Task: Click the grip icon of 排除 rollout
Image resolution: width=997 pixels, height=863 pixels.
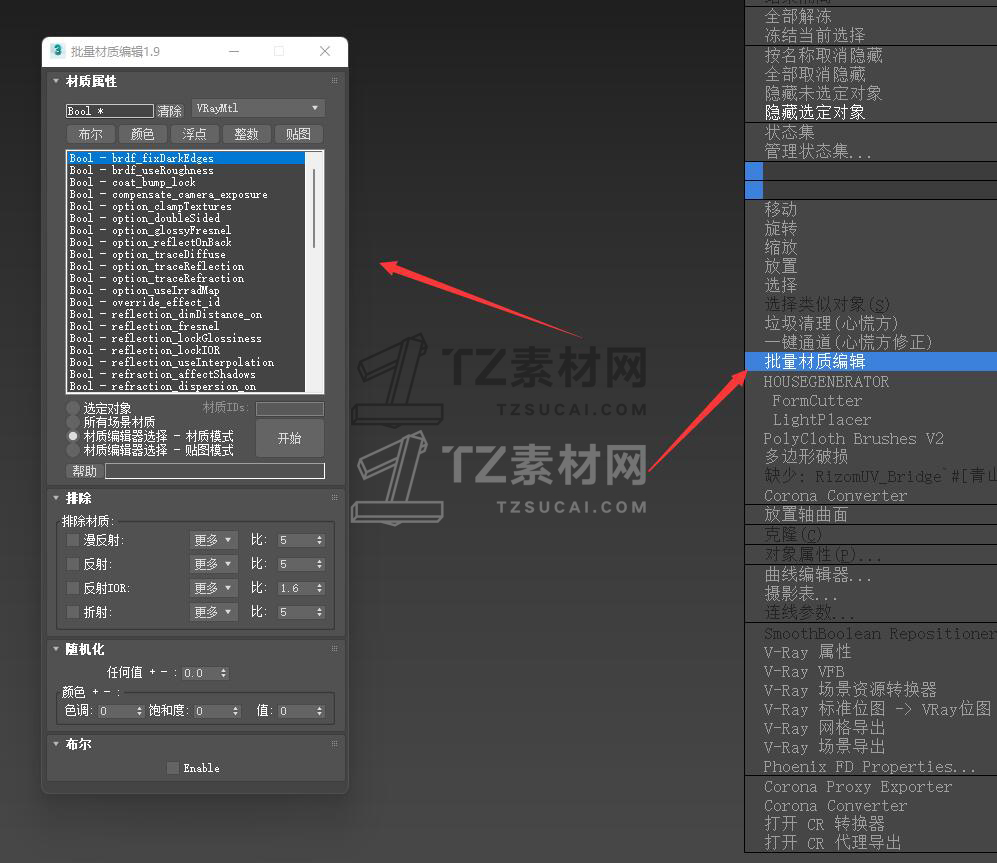Action: click(334, 497)
